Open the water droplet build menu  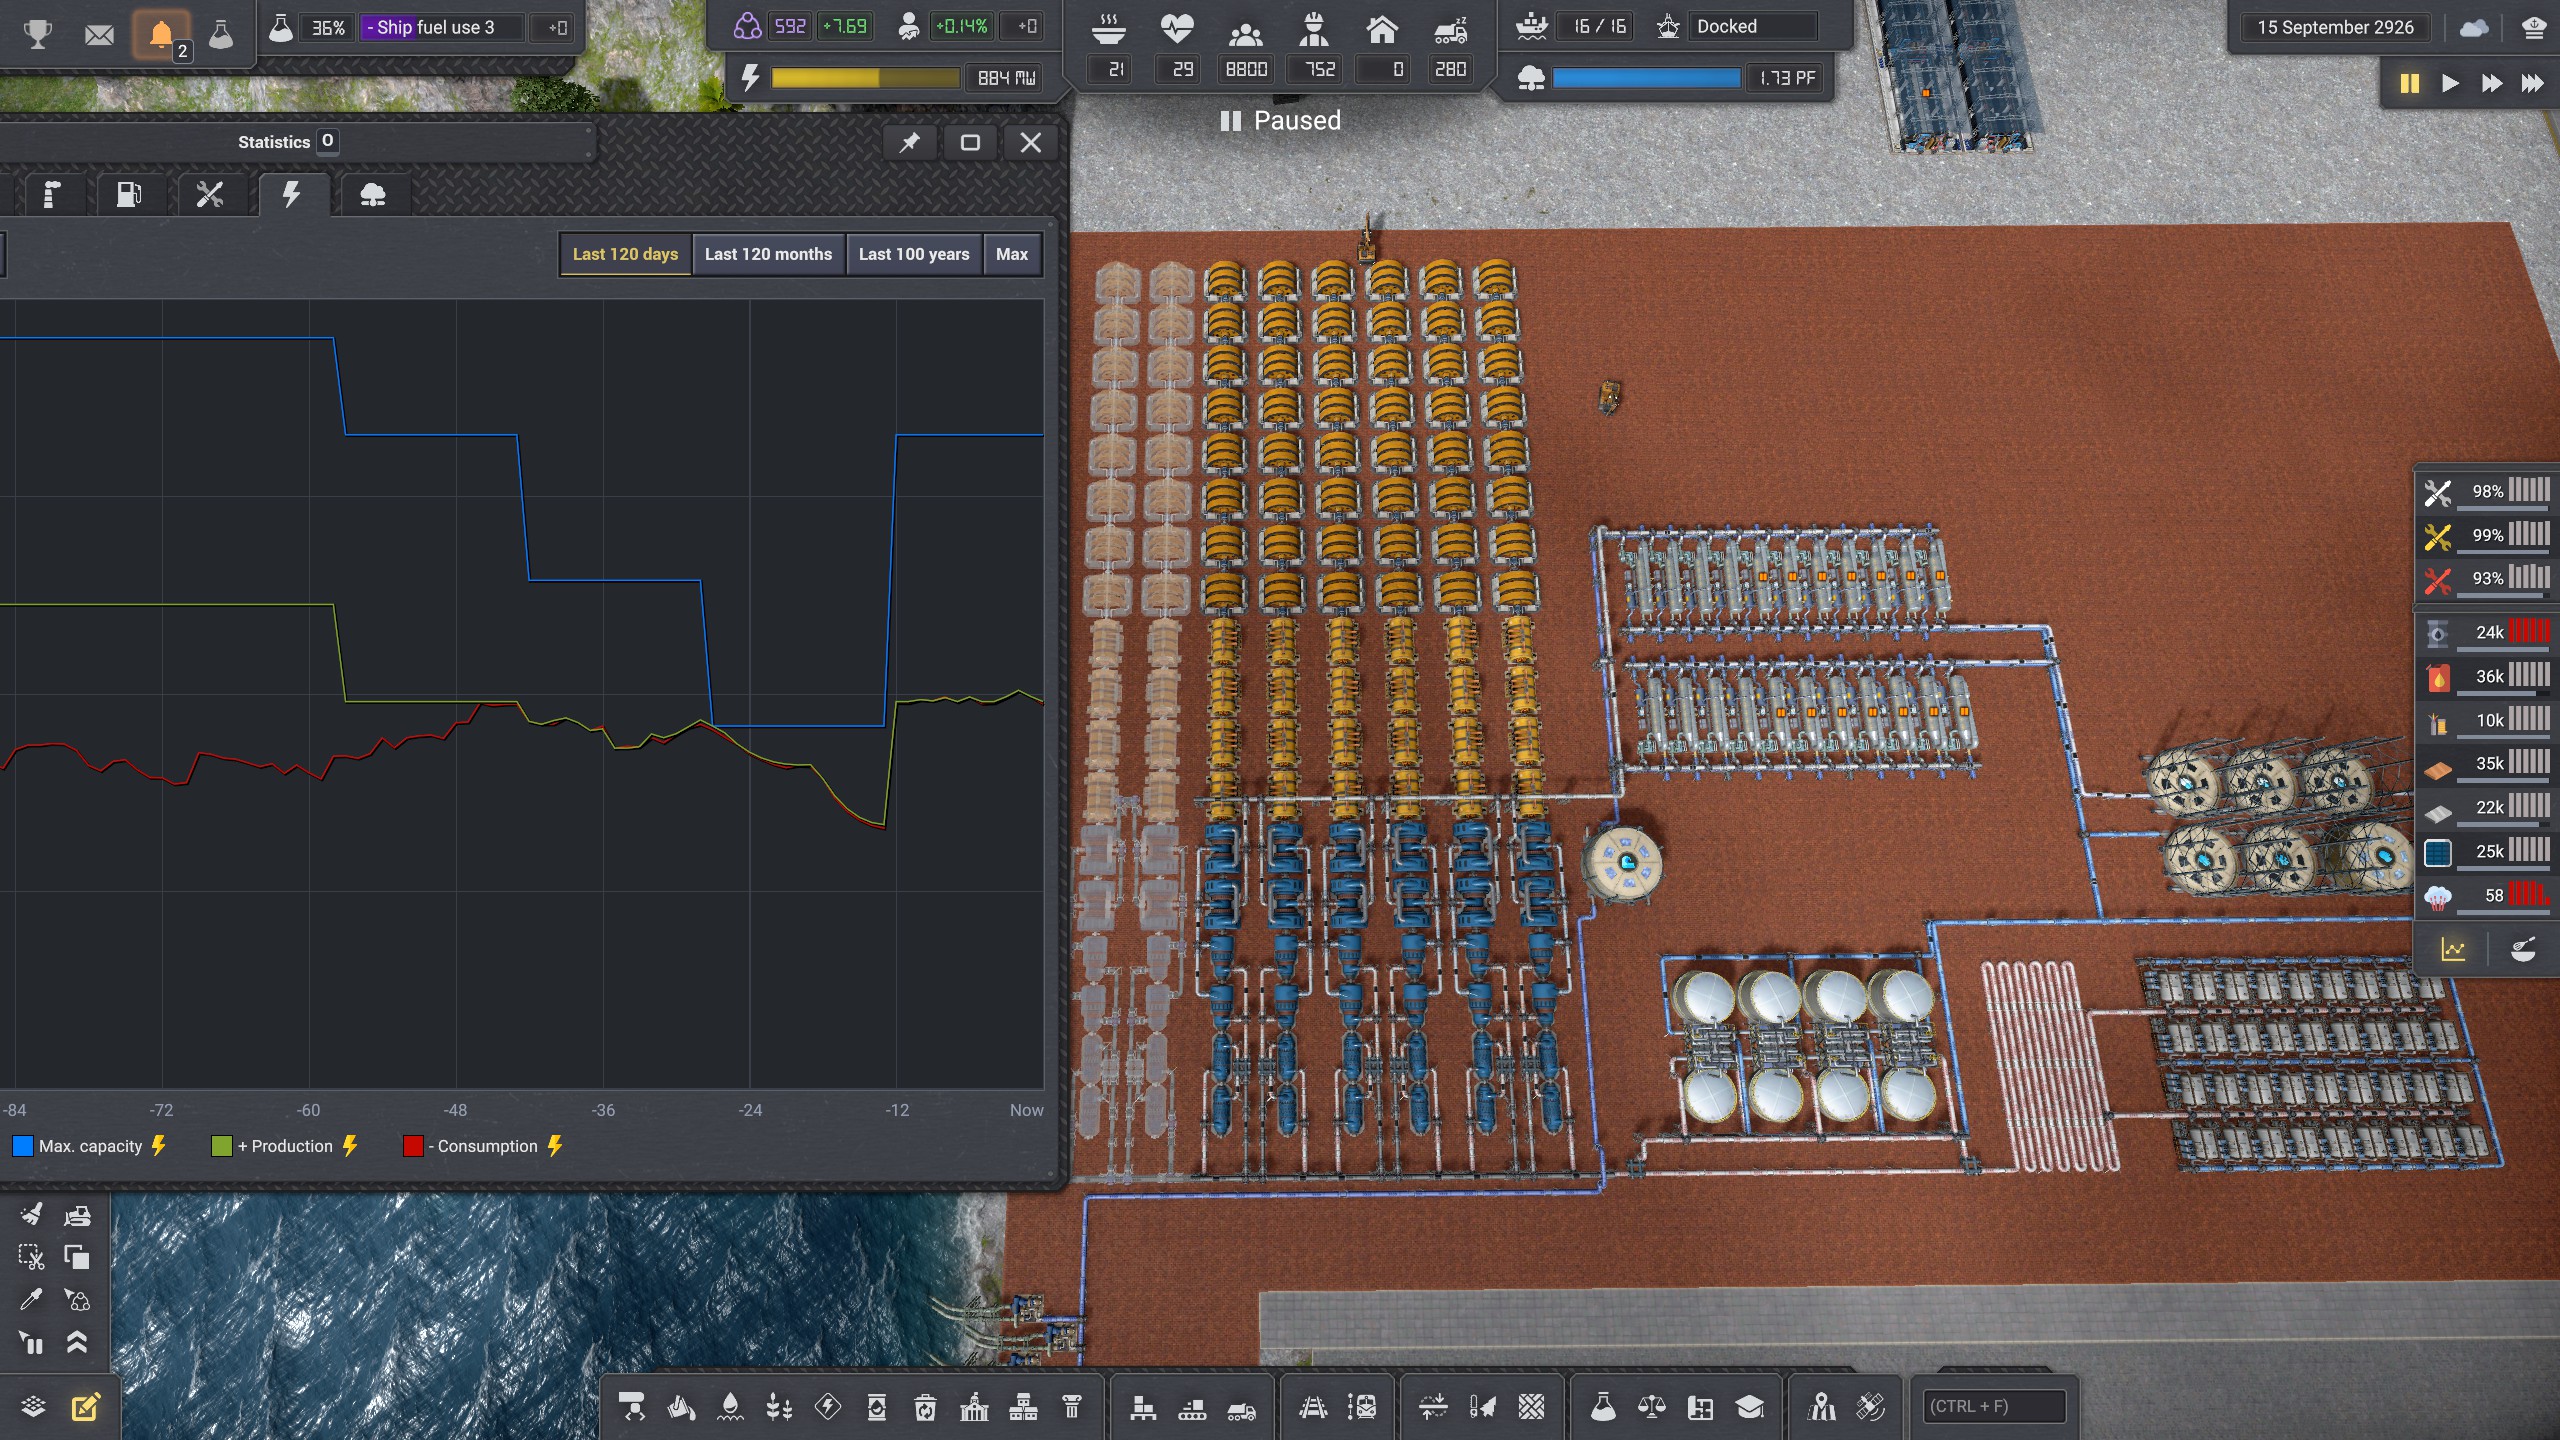(730, 1407)
